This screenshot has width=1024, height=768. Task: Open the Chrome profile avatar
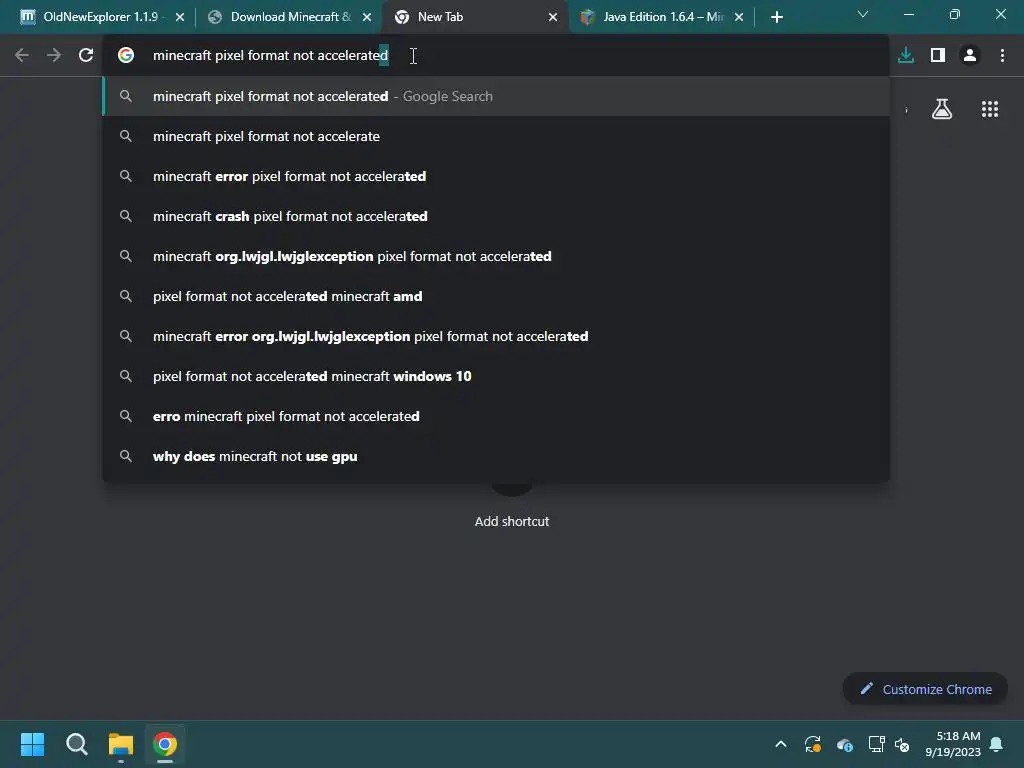[x=970, y=56]
